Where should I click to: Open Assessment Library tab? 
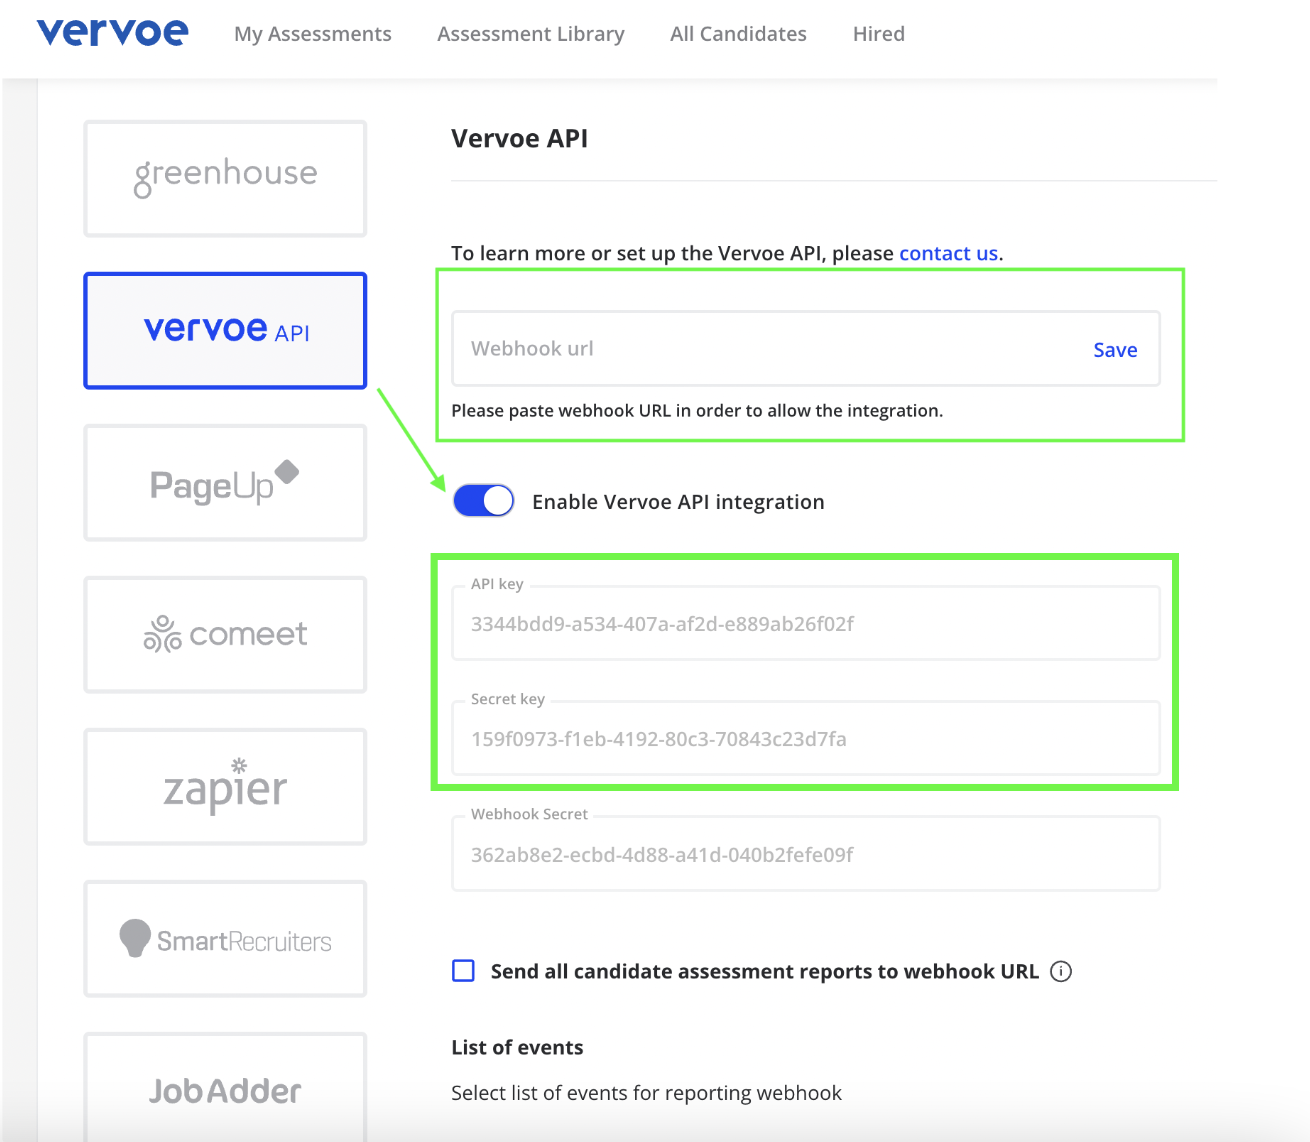(531, 34)
